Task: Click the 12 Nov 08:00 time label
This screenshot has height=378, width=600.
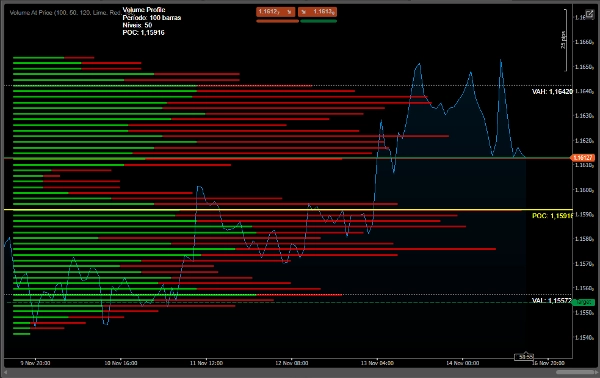Action: coord(292,363)
